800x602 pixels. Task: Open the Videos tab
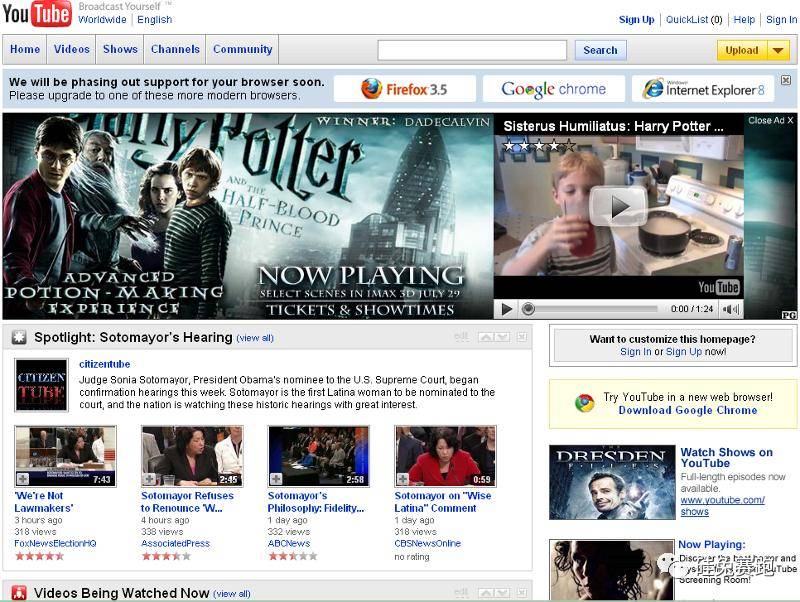pos(71,49)
